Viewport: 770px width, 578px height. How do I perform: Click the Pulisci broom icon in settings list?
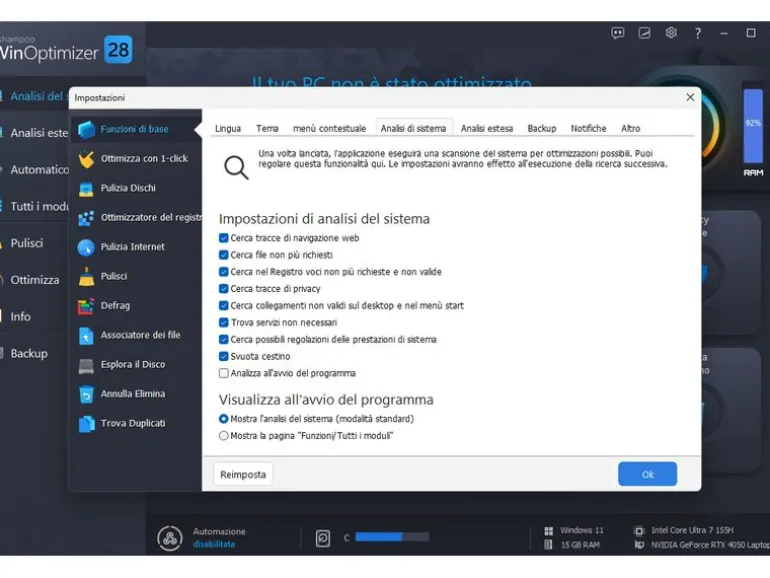point(86,276)
